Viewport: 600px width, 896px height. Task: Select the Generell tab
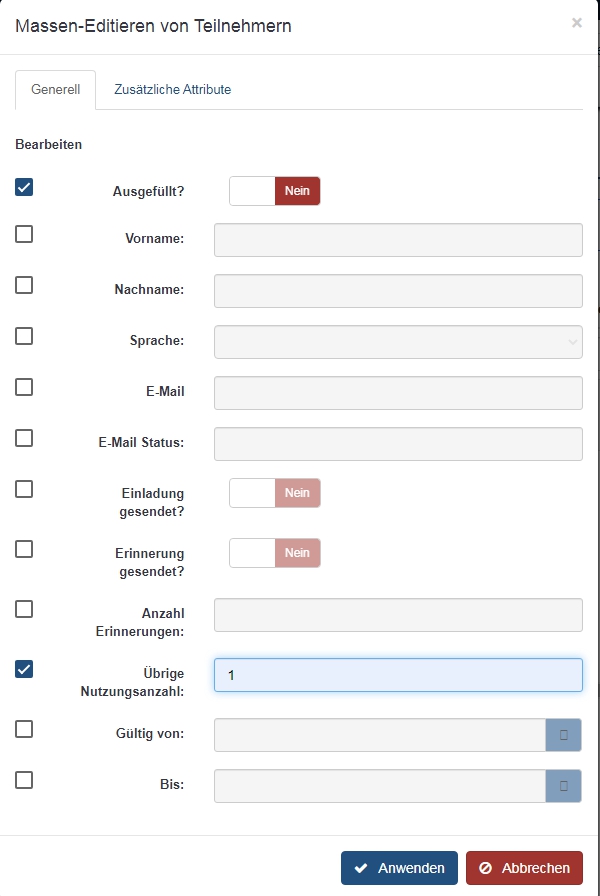click(x=56, y=90)
